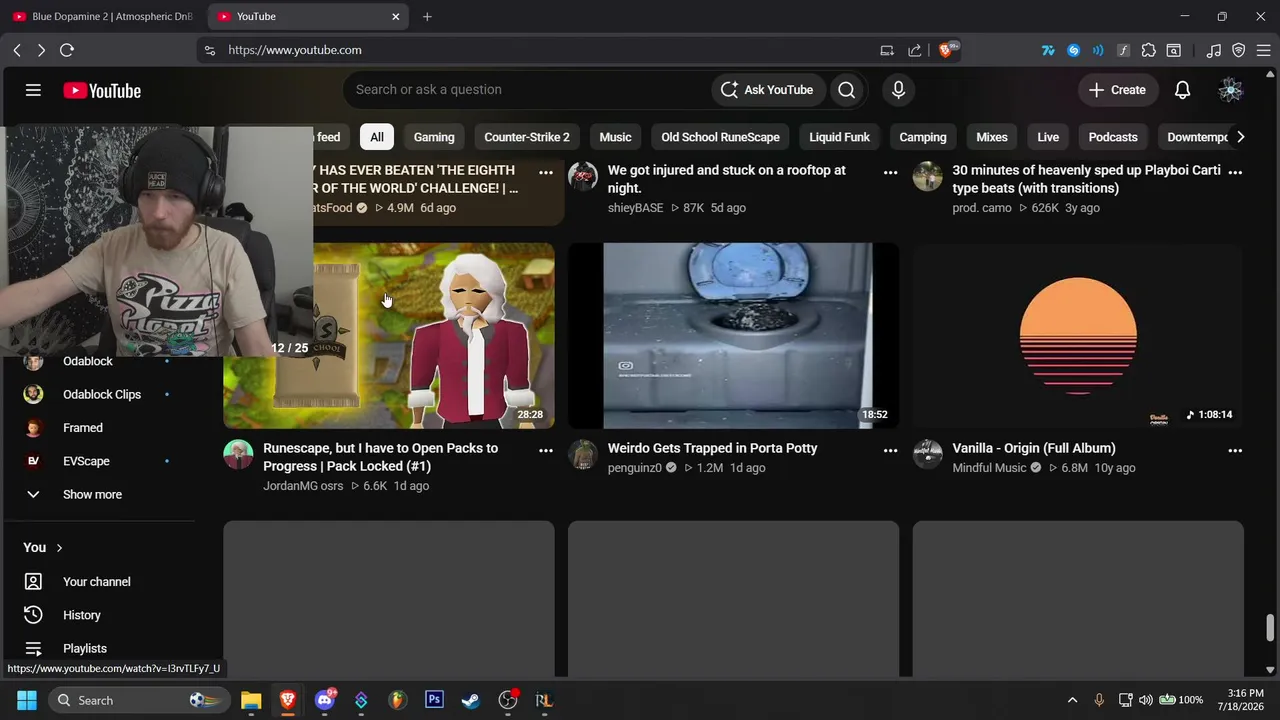Select the Gaming filter chip

[x=434, y=137]
